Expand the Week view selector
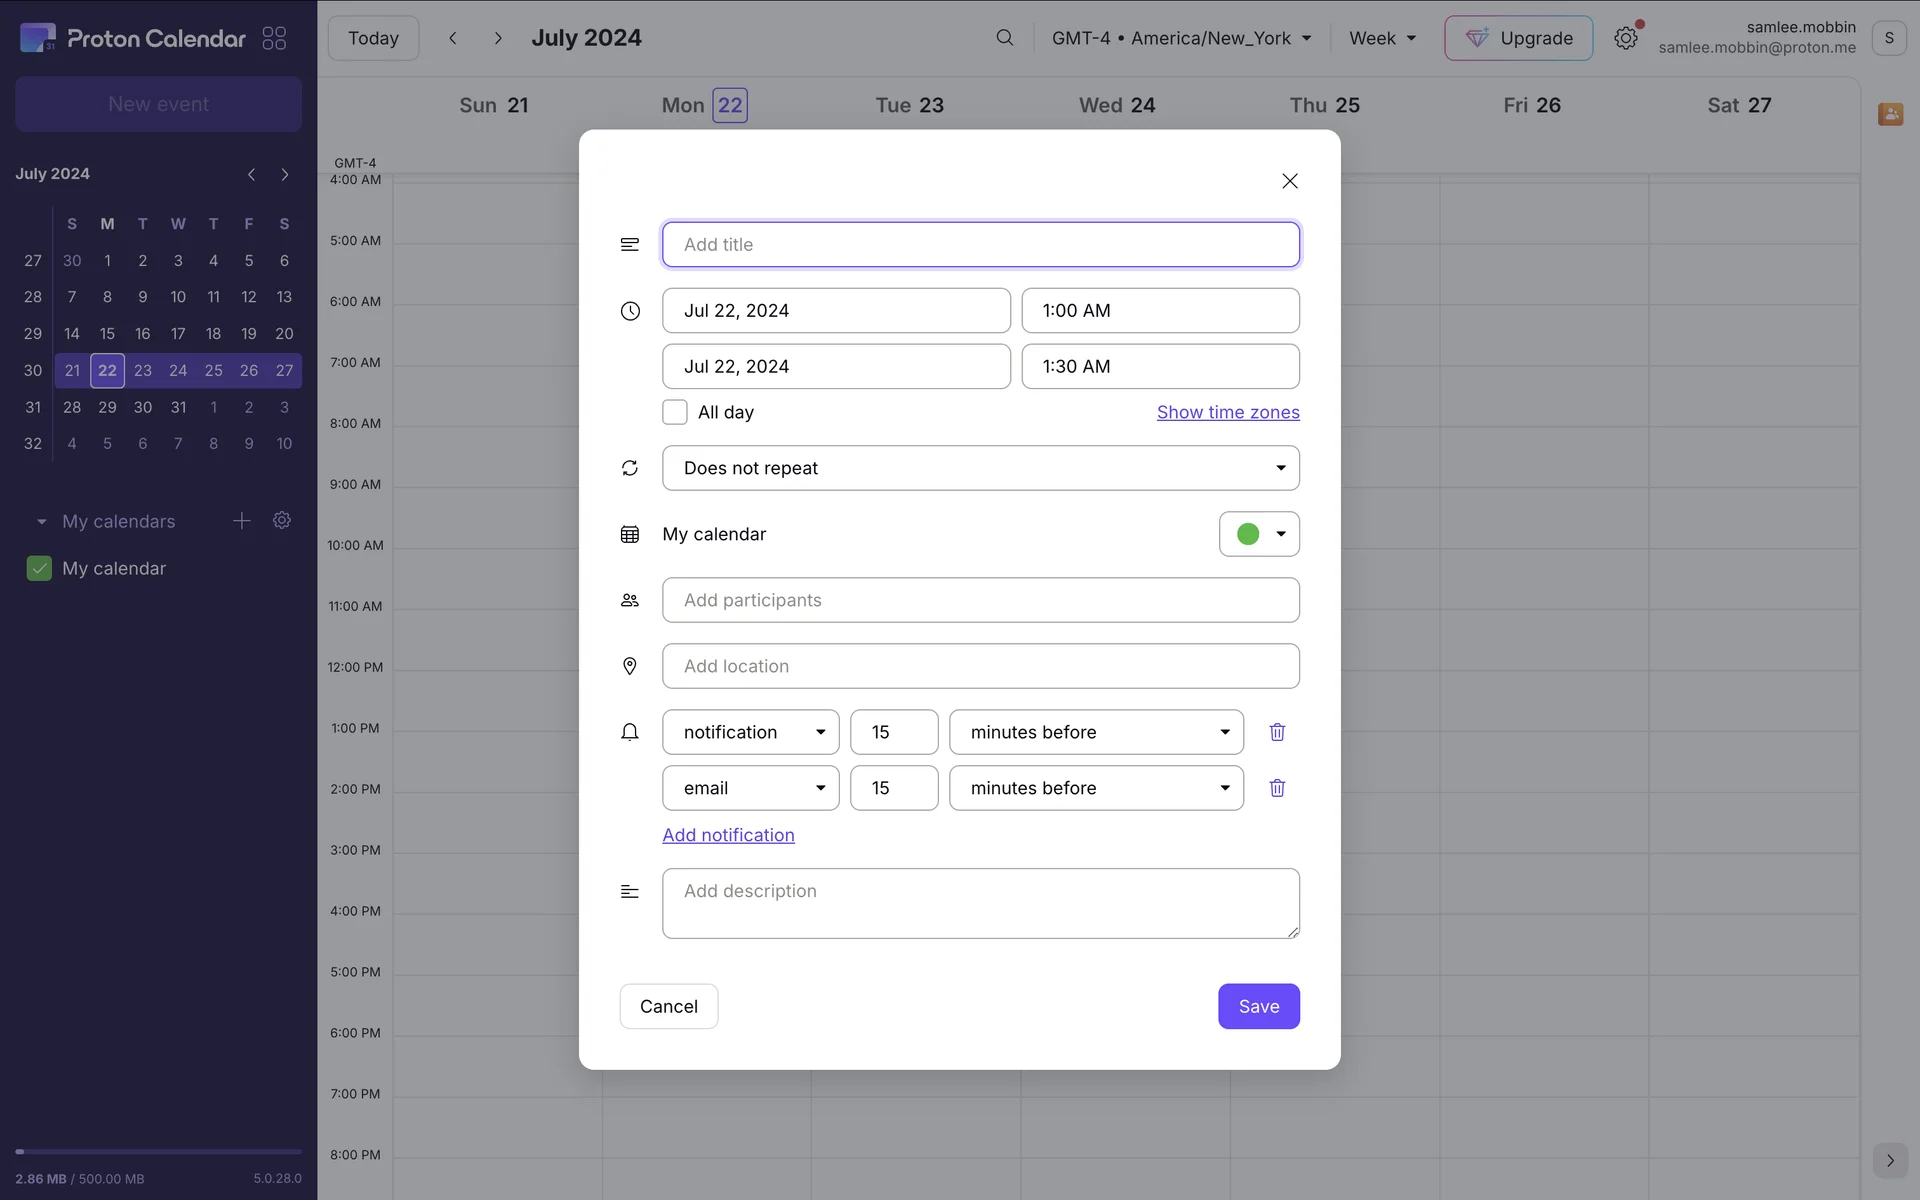The height and width of the screenshot is (1200, 1920). [x=1382, y=38]
